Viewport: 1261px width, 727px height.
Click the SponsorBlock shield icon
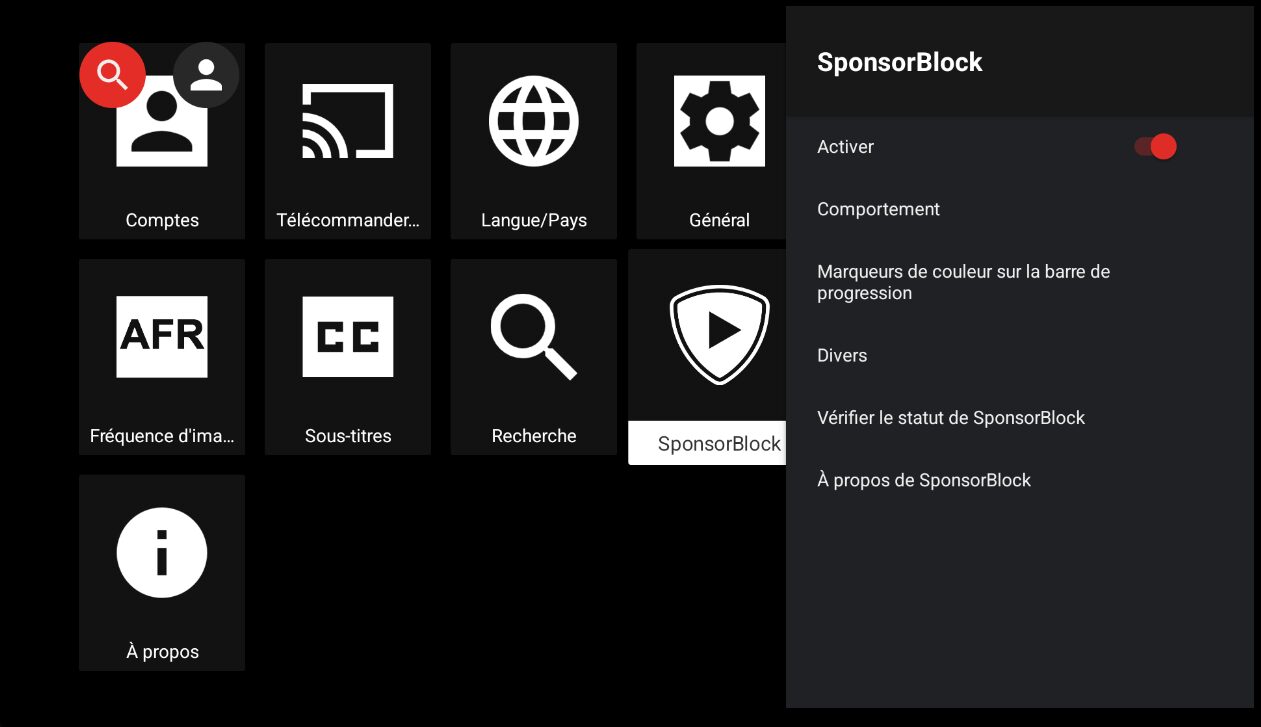click(718, 334)
